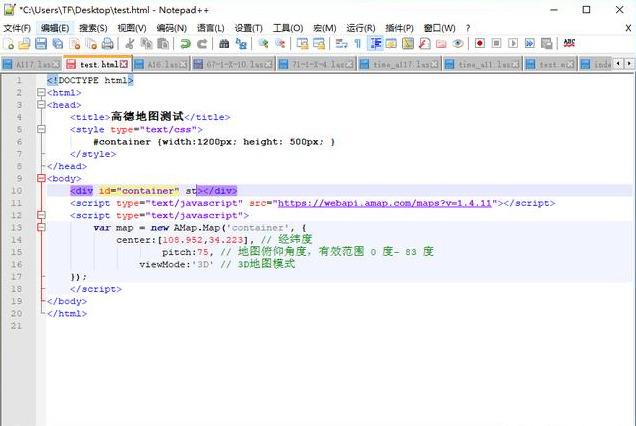Open the 文件(F) menu
This screenshot has width=636, height=426.
[17, 28]
